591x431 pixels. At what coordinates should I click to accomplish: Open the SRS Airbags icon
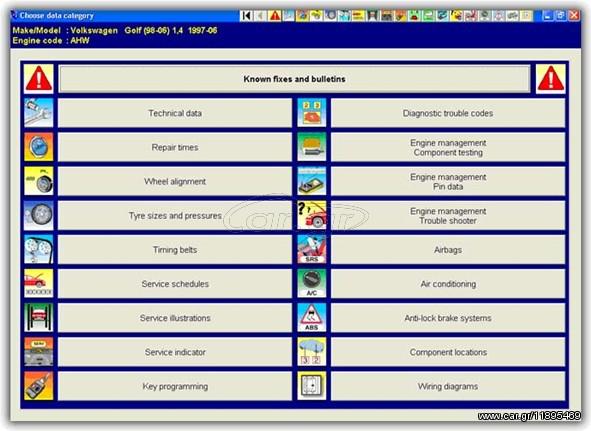pyautogui.click(x=312, y=250)
